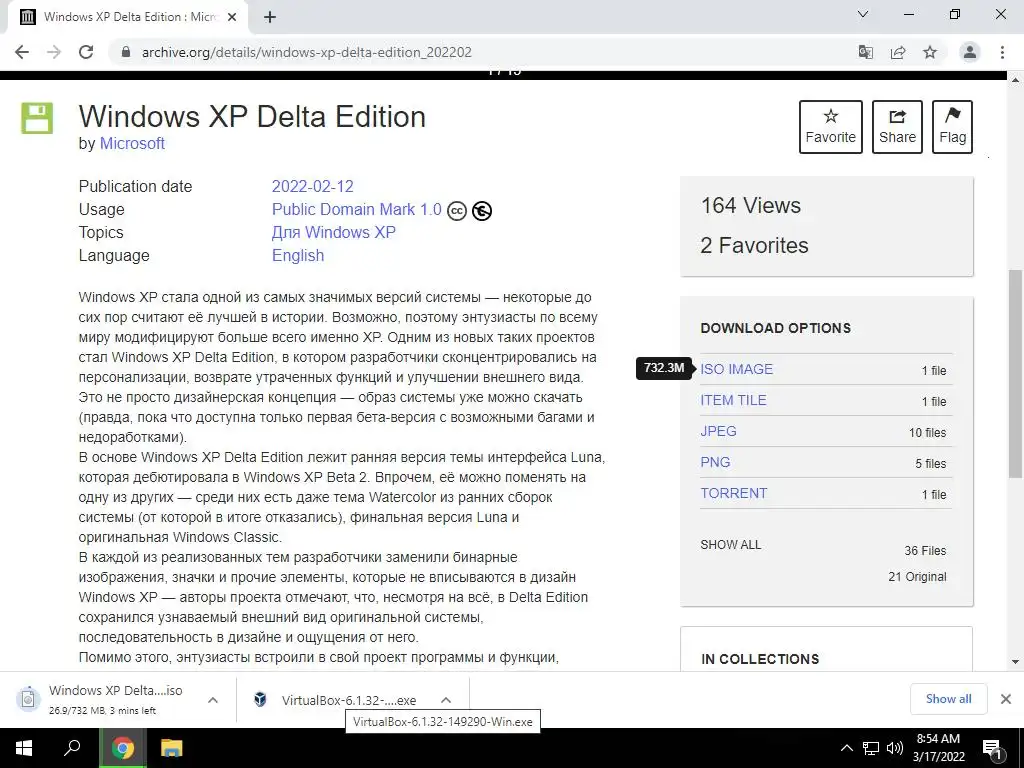Click the 164 Views text
Screen dimensions: 1024x768
(751, 206)
